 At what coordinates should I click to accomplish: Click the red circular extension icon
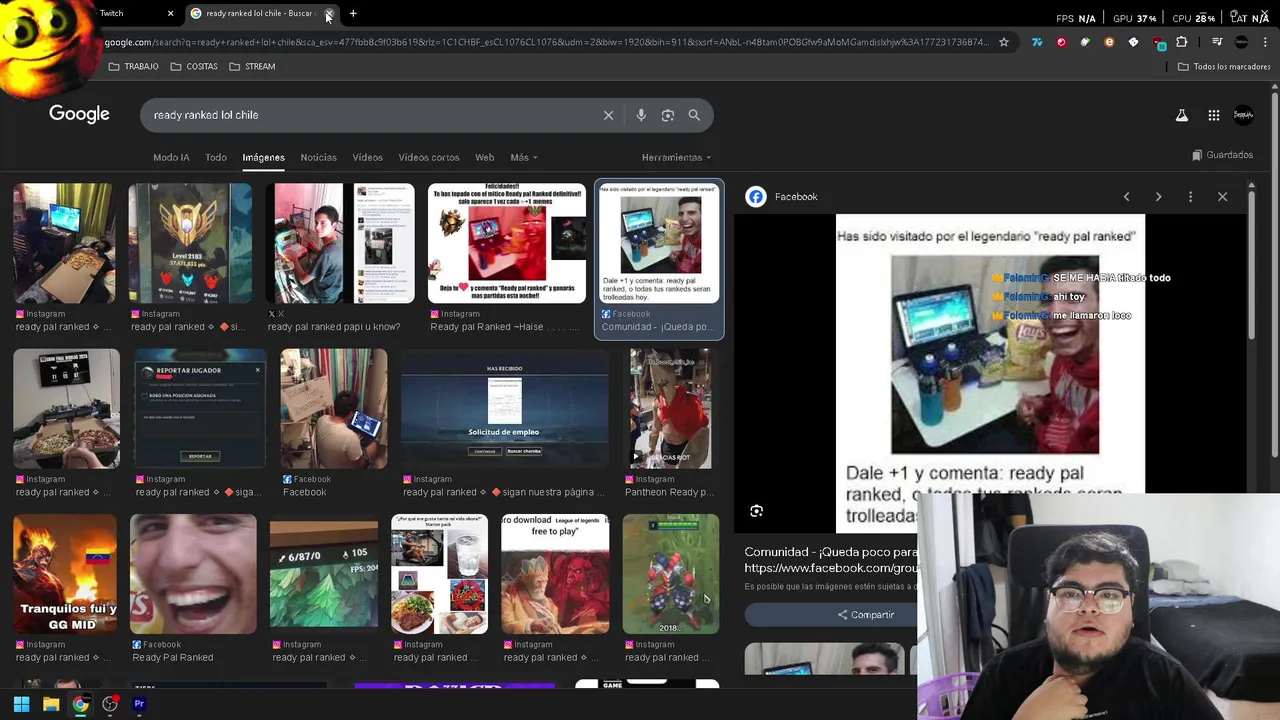click(1061, 42)
